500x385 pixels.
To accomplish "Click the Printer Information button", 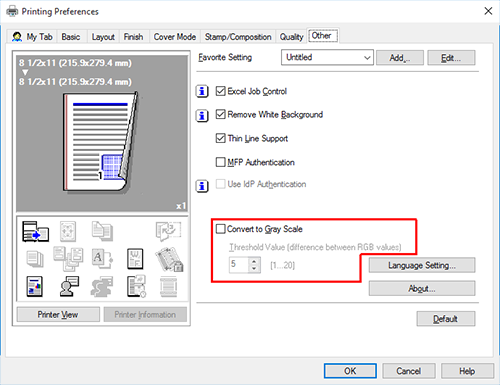I will (145, 314).
